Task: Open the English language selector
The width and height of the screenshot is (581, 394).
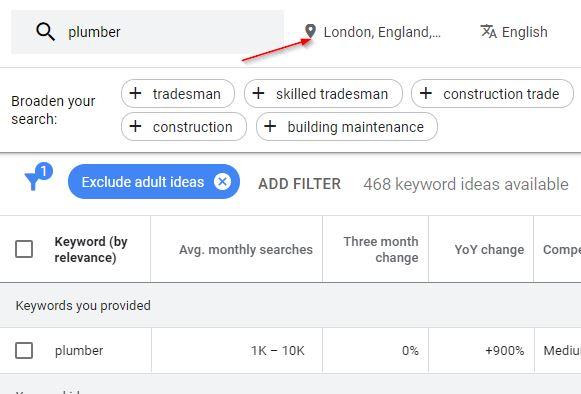Action: pyautogui.click(x=514, y=32)
